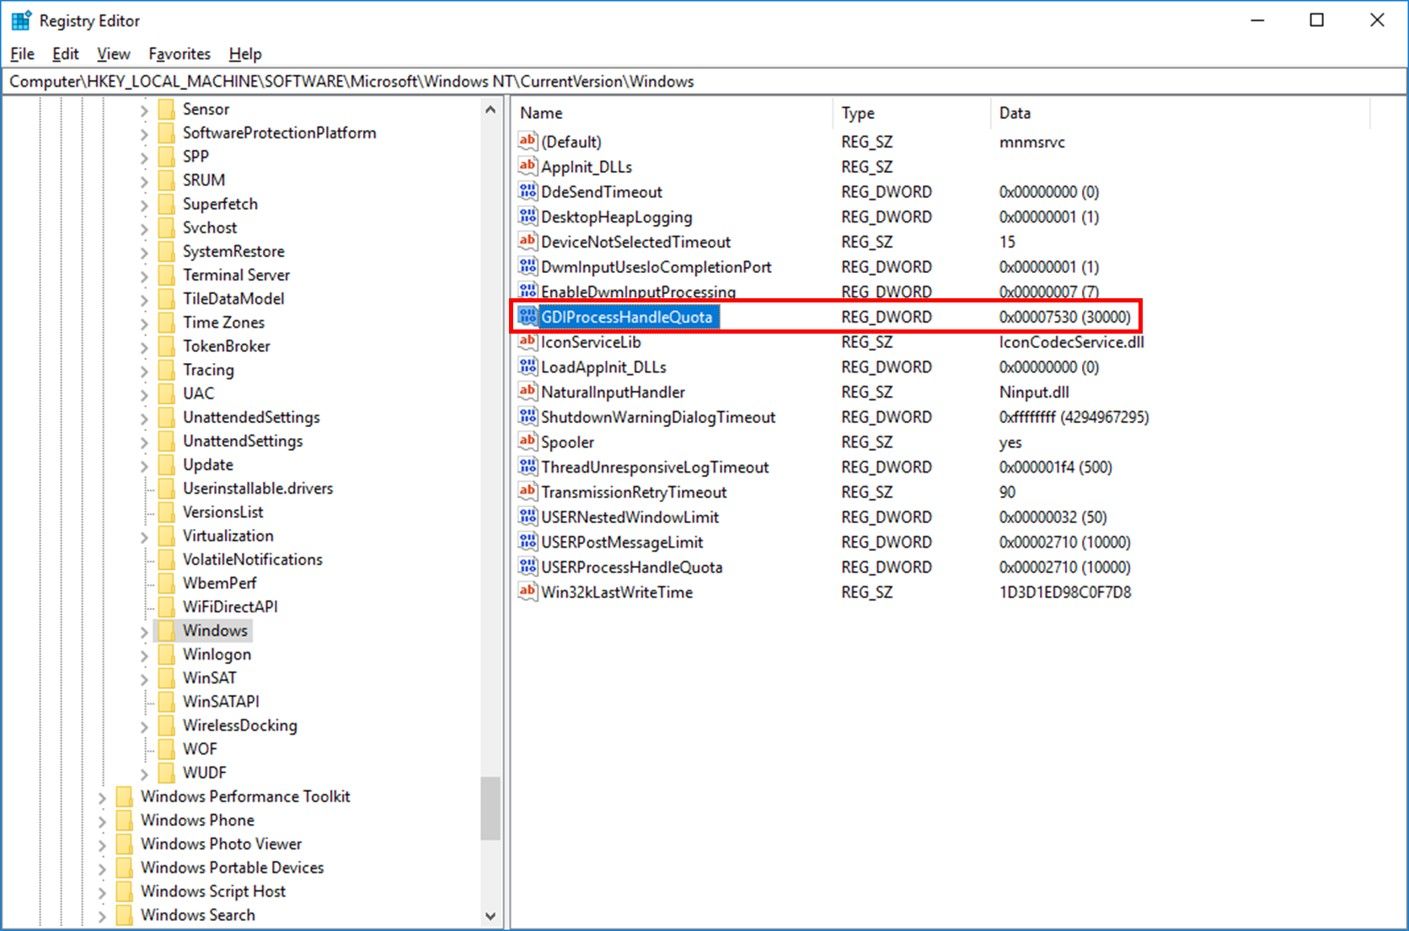Click the Registry Editor app icon in title bar
The width and height of the screenshot is (1409, 931).
20,20
